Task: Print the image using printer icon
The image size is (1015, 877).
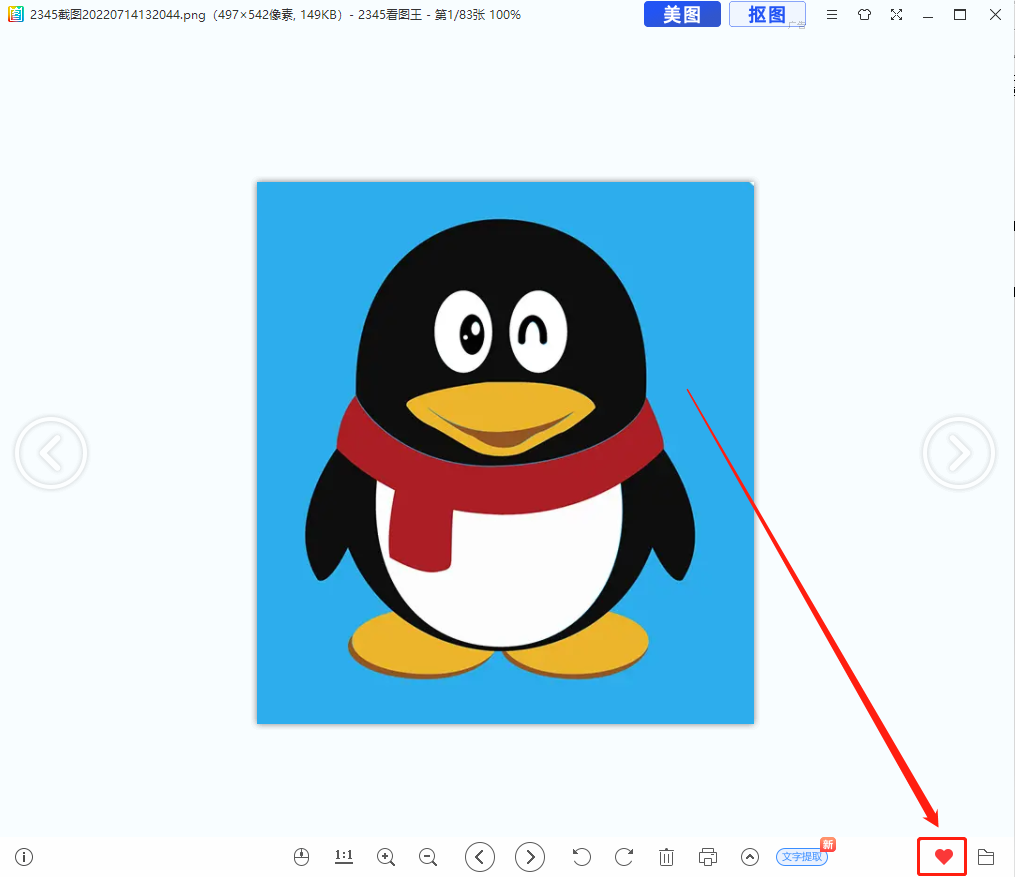Action: click(x=708, y=857)
